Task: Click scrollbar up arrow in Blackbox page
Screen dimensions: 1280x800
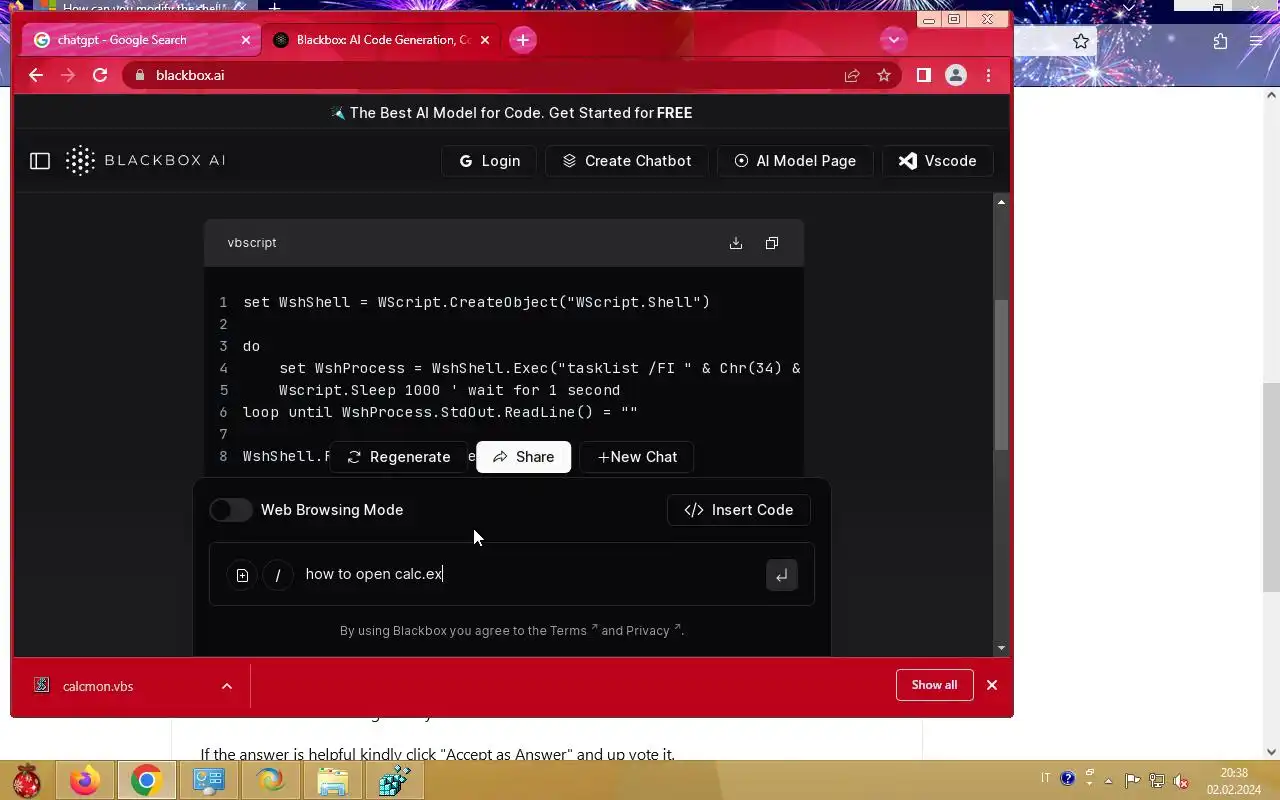Action: click(x=1001, y=203)
